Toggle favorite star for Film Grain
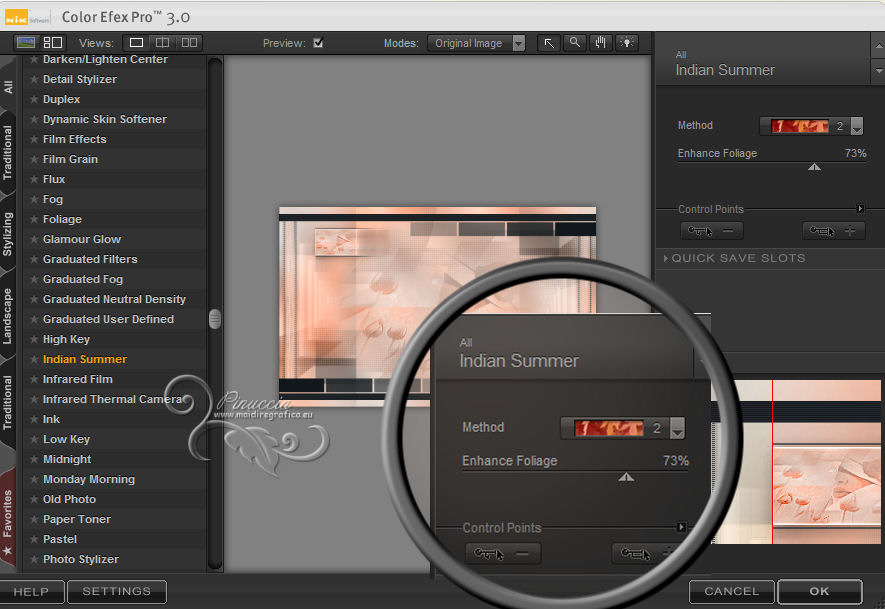The width and height of the screenshot is (885, 609). point(34,159)
